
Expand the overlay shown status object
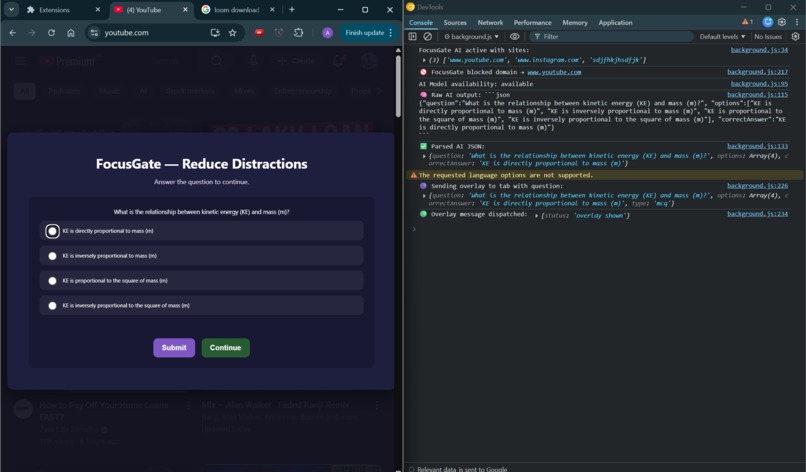click(536, 215)
